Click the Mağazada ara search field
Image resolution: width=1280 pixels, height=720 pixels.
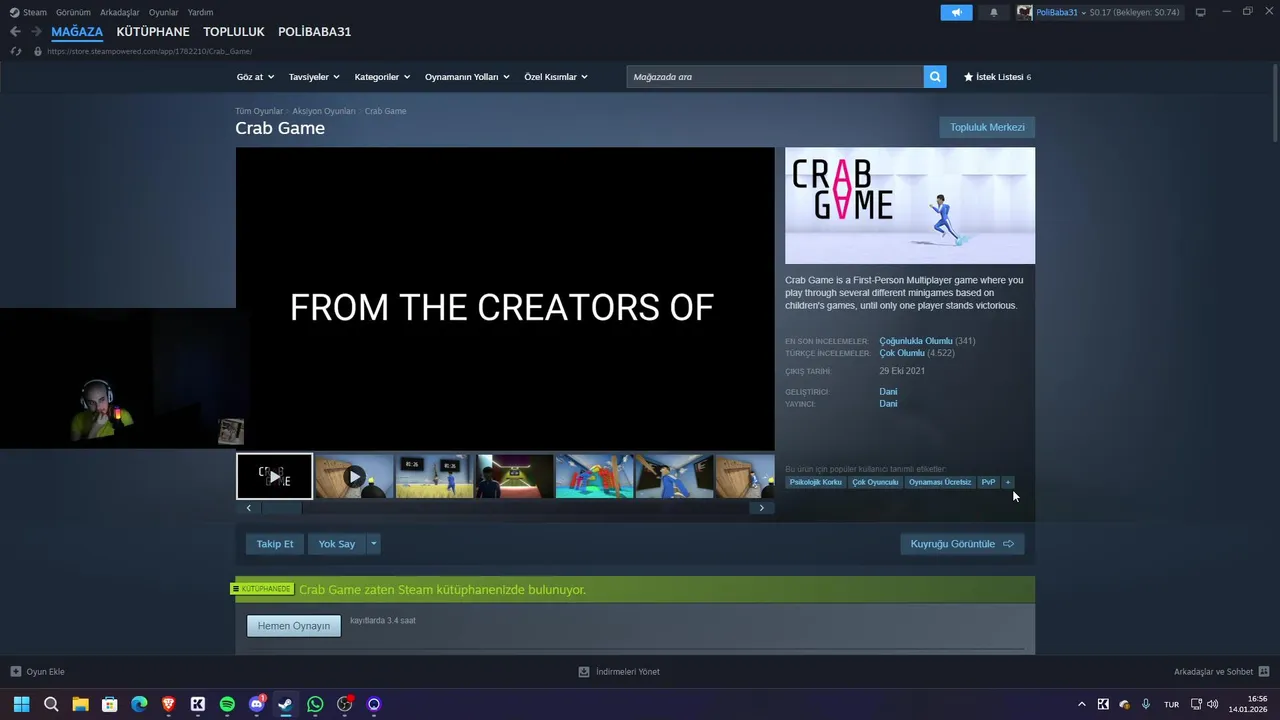pyautogui.click(x=775, y=77)
